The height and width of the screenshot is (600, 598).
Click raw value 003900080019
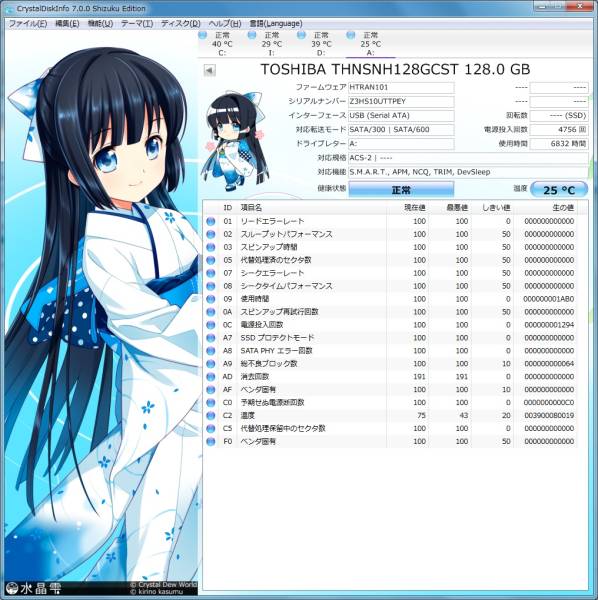pyautogui.click(x=549, y=416)
